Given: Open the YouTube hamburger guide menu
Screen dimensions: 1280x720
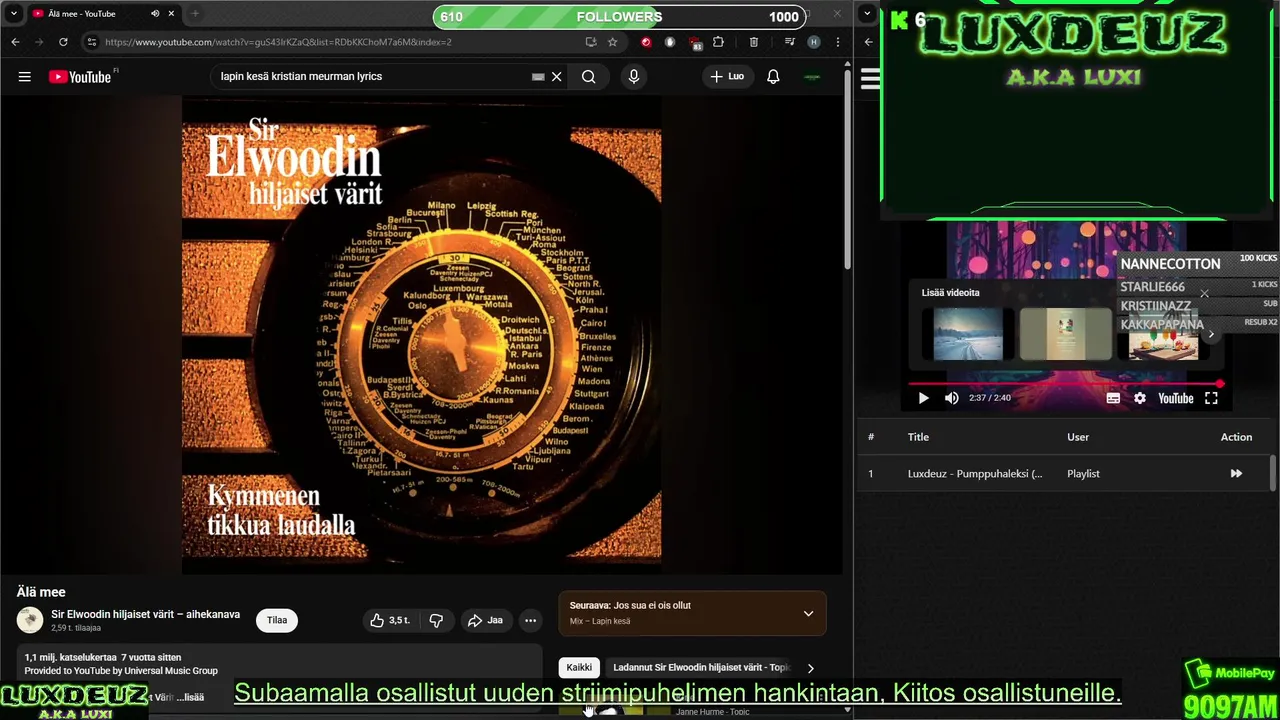Looking at the screenshot, I should 24,77.
